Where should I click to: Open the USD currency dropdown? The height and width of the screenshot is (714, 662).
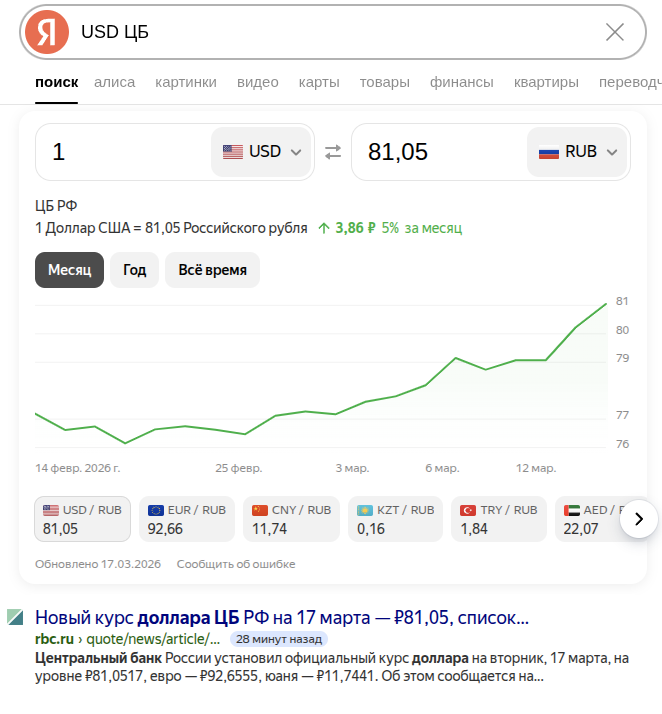[x=262, y=152]
